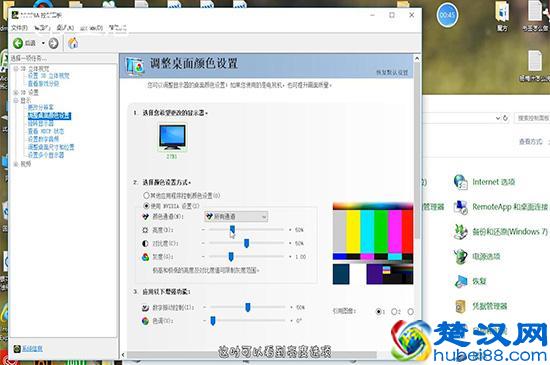Click the contrast slider handle
This screenshot has height=365, width=550.
247,243
